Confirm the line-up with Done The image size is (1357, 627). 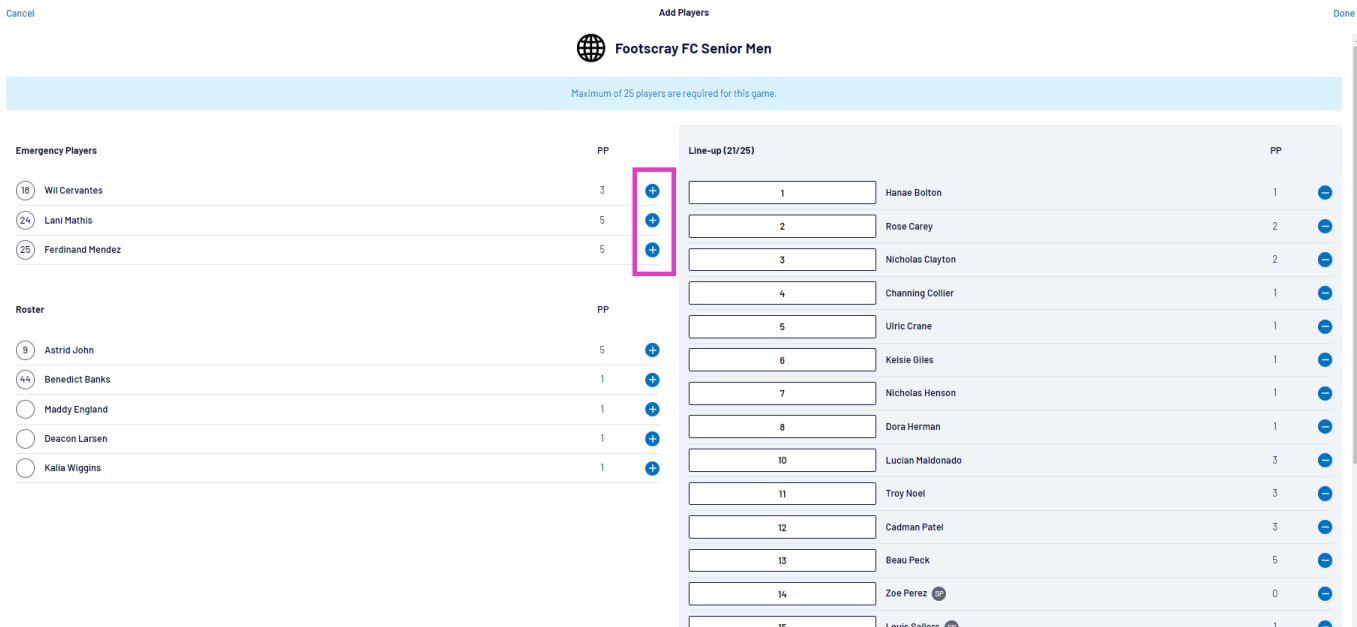tap(1343, 13)
